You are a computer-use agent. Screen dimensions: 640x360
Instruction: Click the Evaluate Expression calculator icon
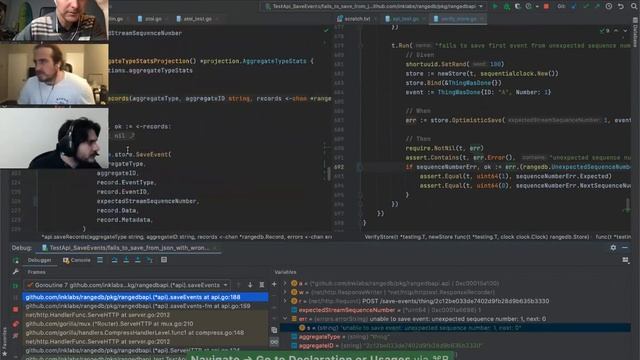point(164,260)
